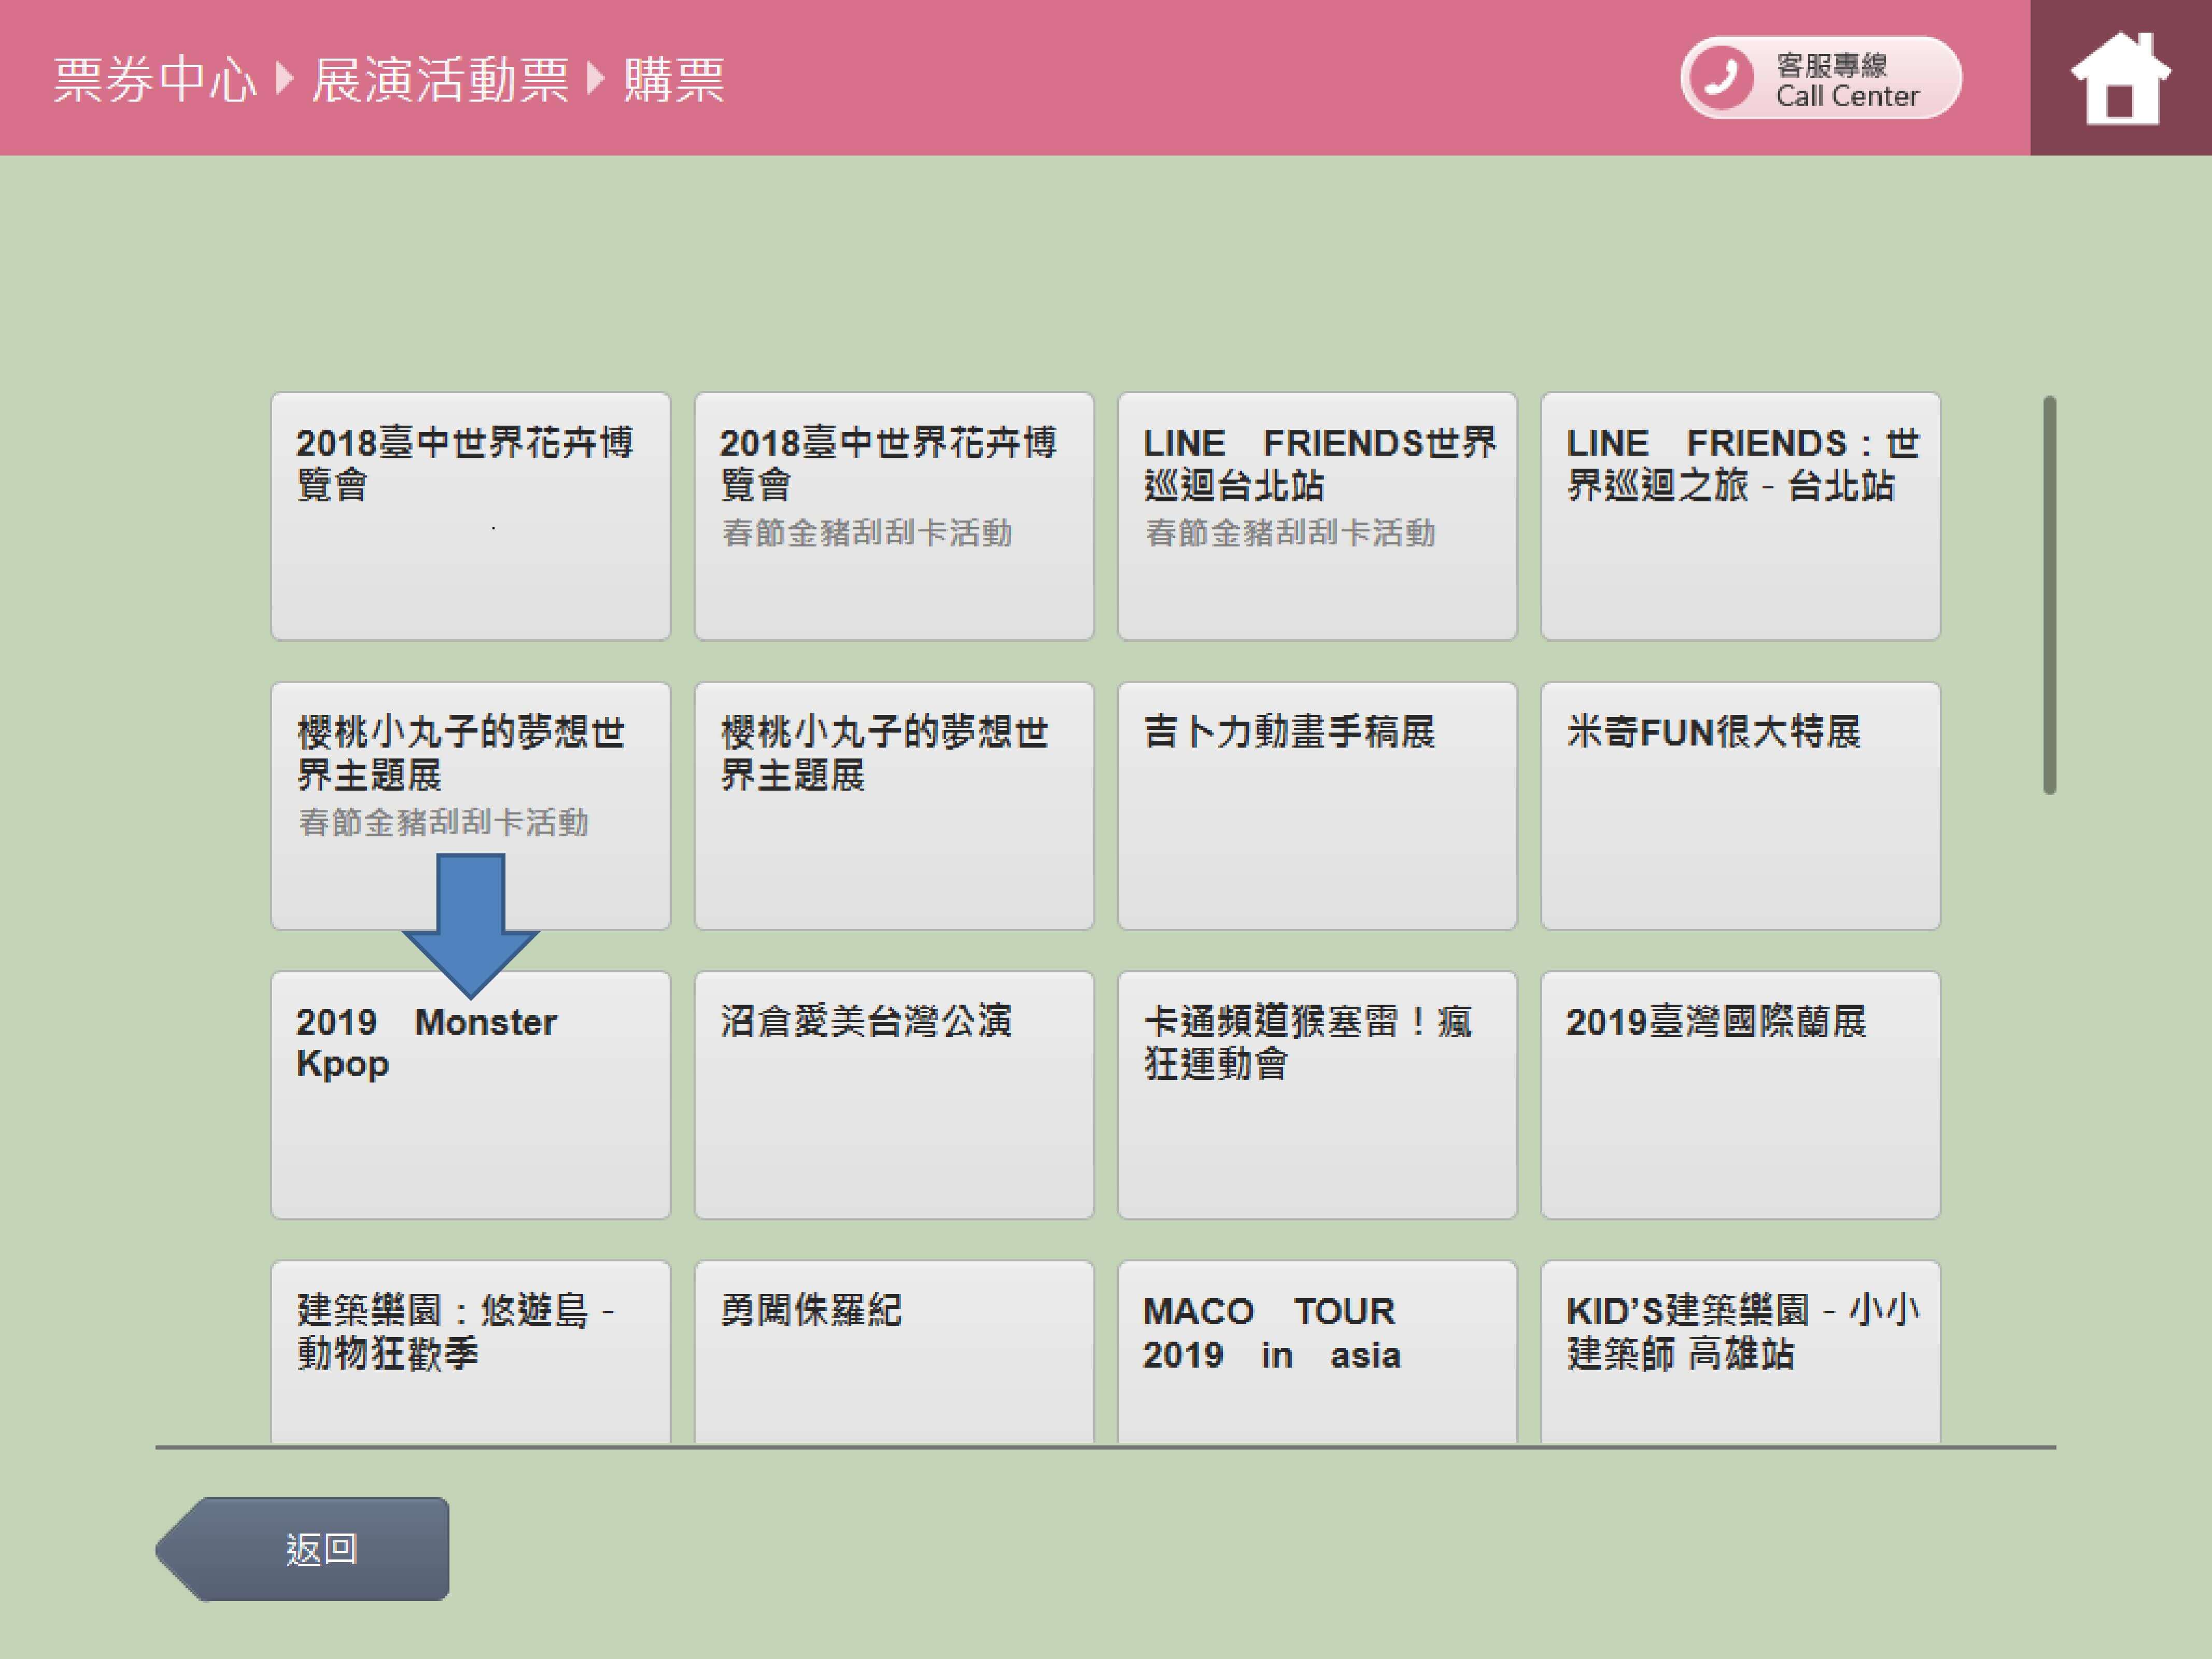Open 米奇FUN很大特展 event
2212x1659 pixels.
tap(1741, 806)
